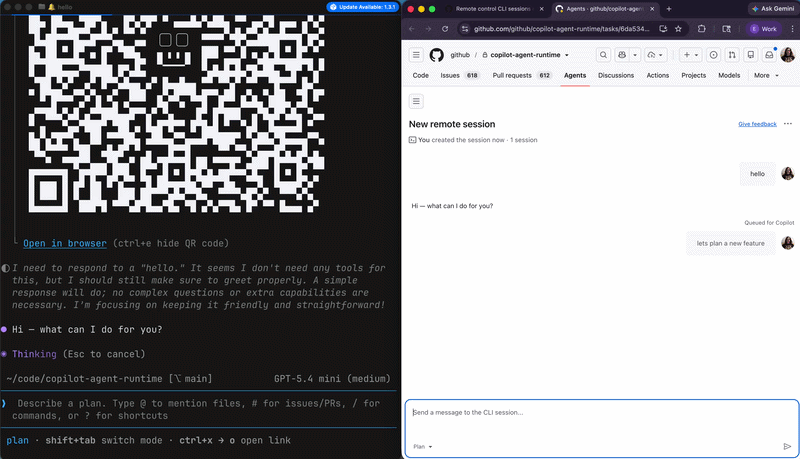800x459 pixels.
Task: Expand the Copilot dropdown arrow in header
Action: (x=635, y=55)
